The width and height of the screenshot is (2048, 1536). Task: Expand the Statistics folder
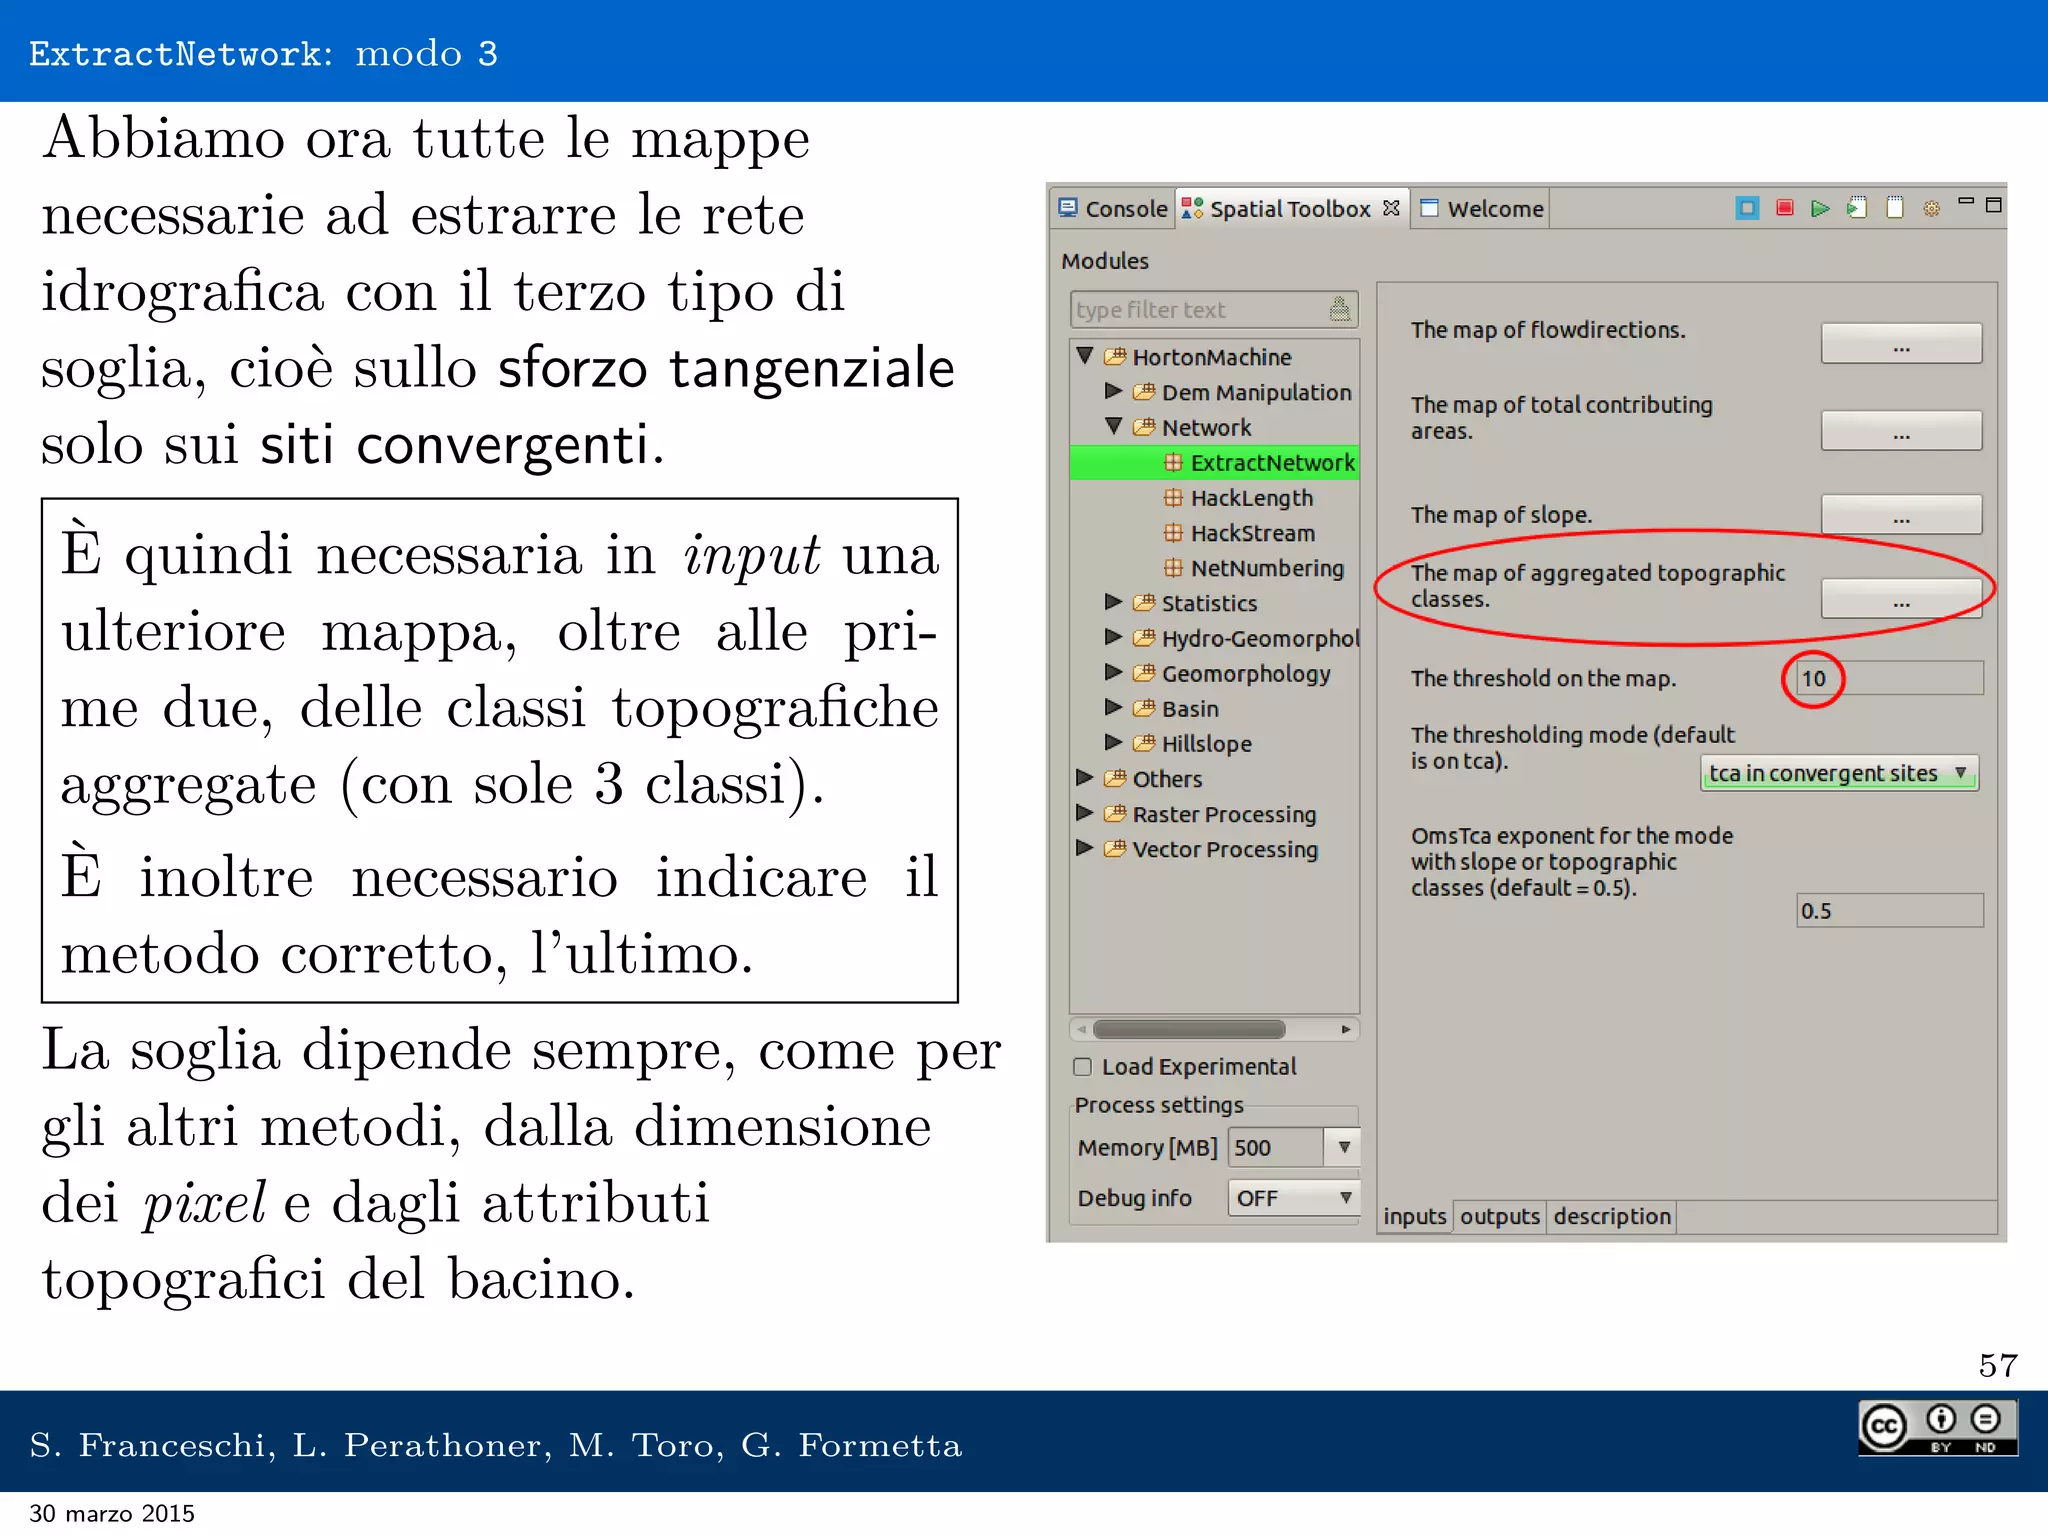coord(1113,601)
